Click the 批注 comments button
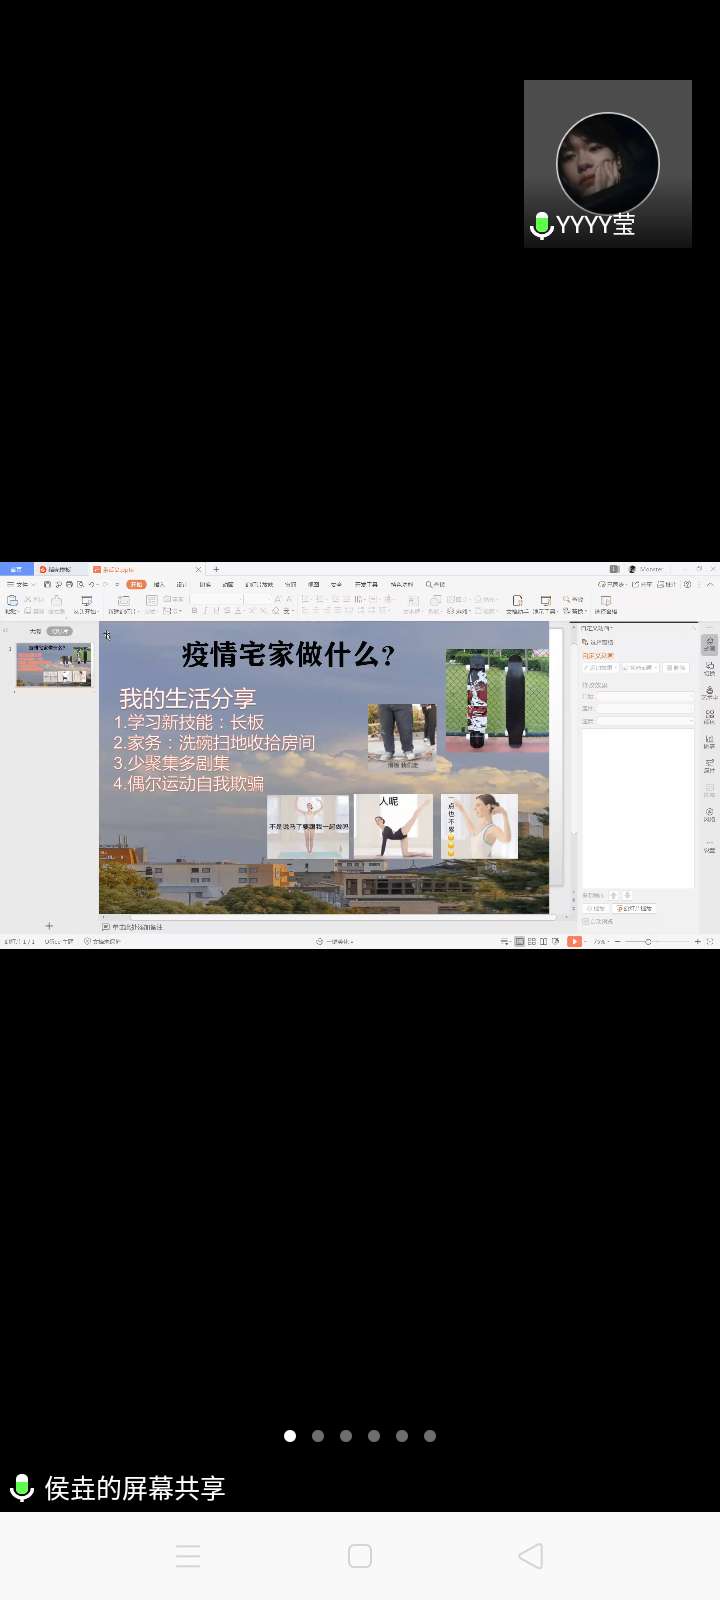Image resolution: width=720 pixels, height=1600 pixels. coord(667,584)
